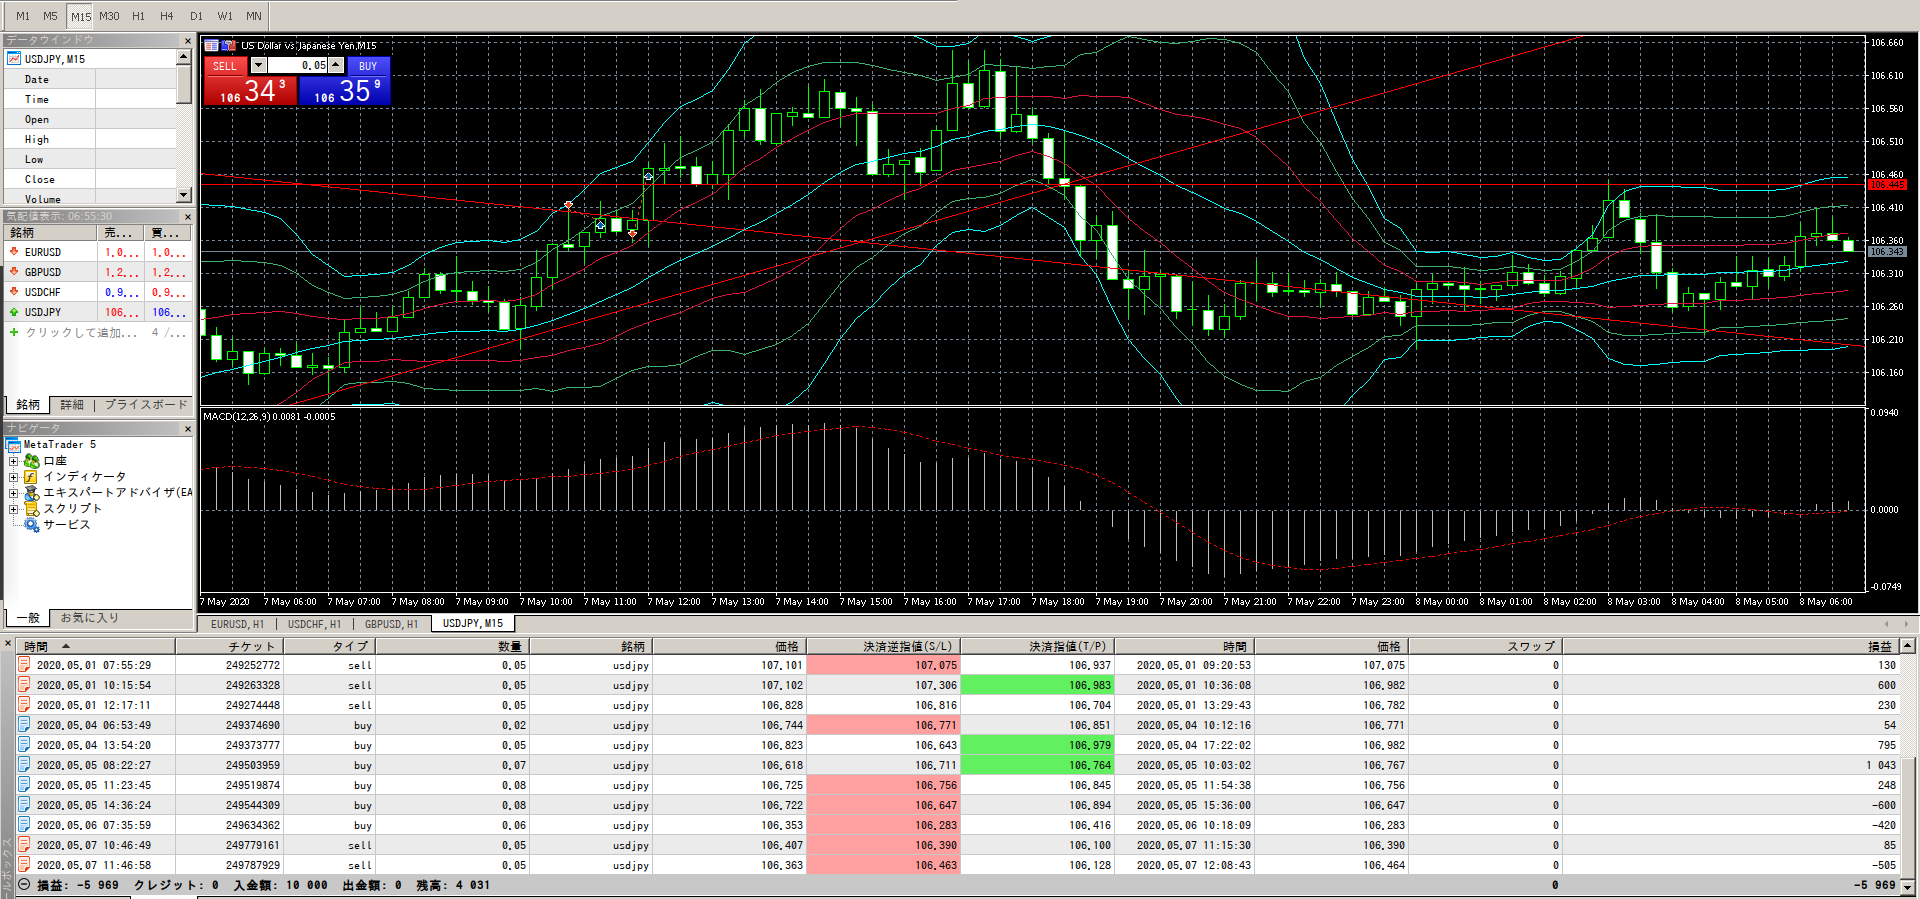
Task: Decrease lot volume with down arrow
Action: coord(258,65)
